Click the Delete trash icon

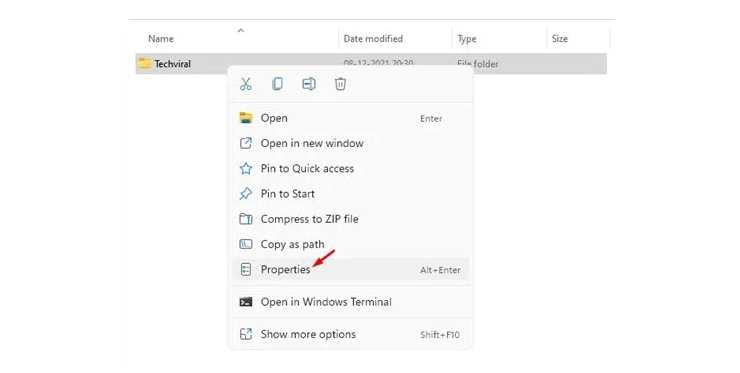tap(340, 84)
